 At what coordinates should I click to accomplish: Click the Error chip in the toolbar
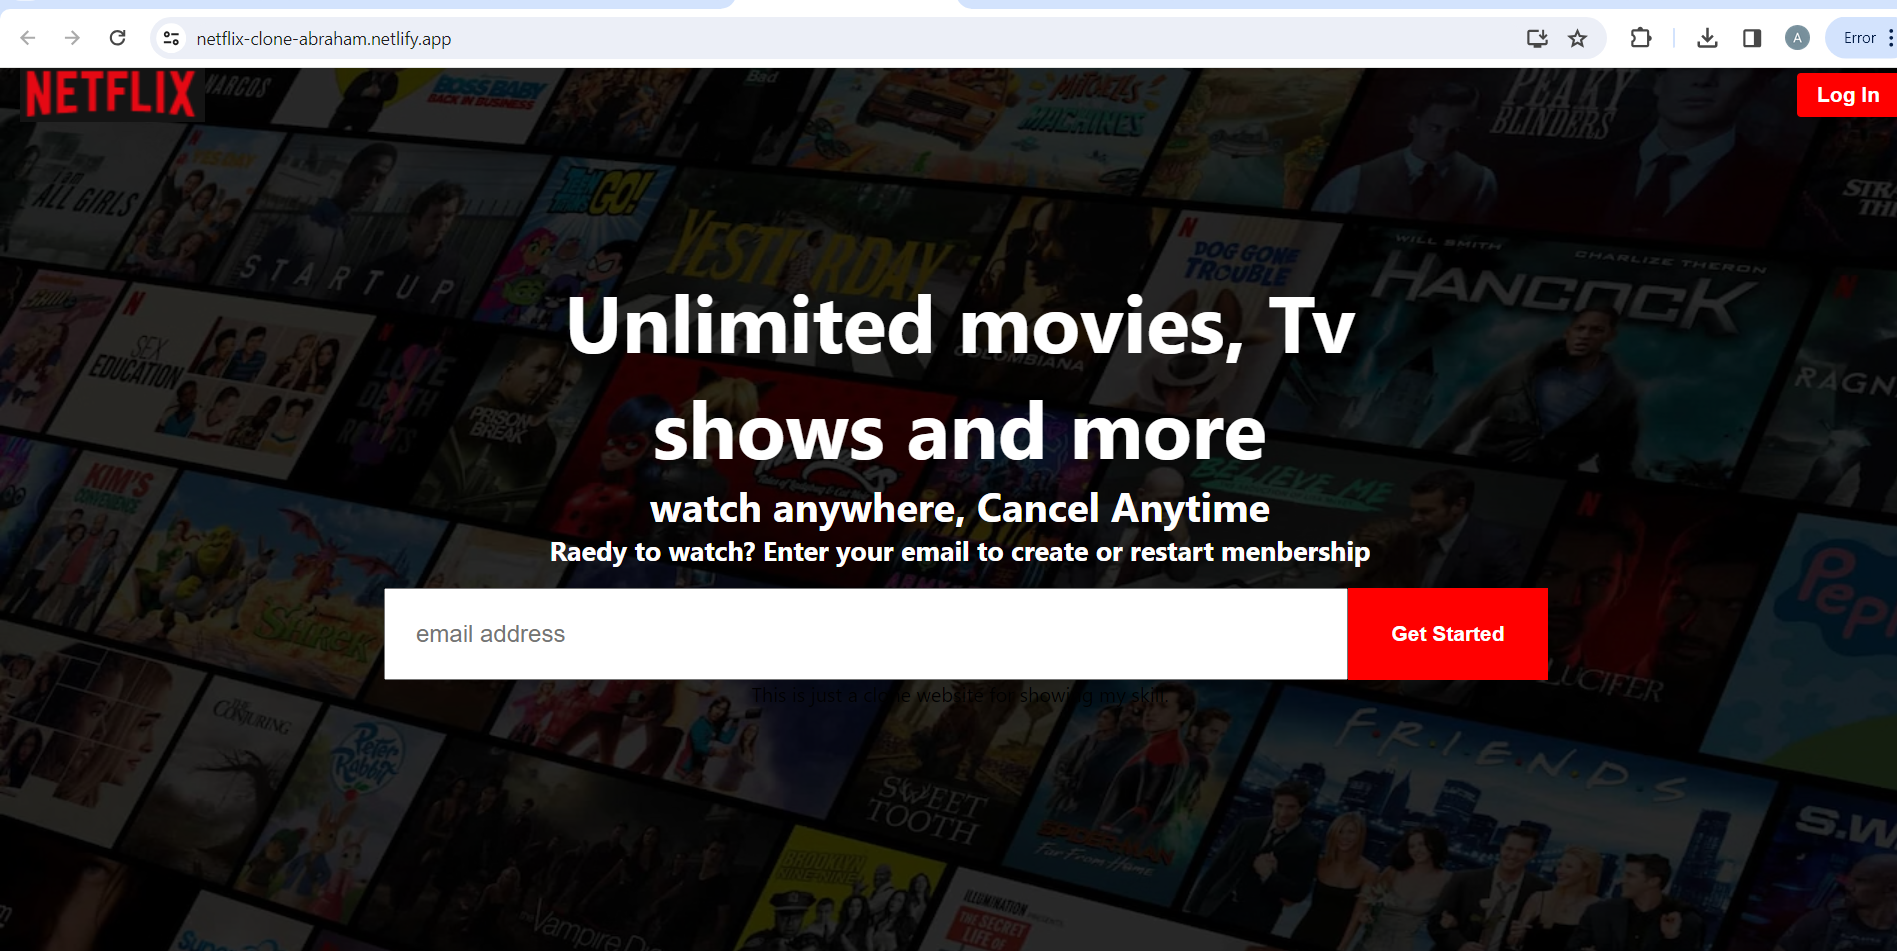point(1858,38)
